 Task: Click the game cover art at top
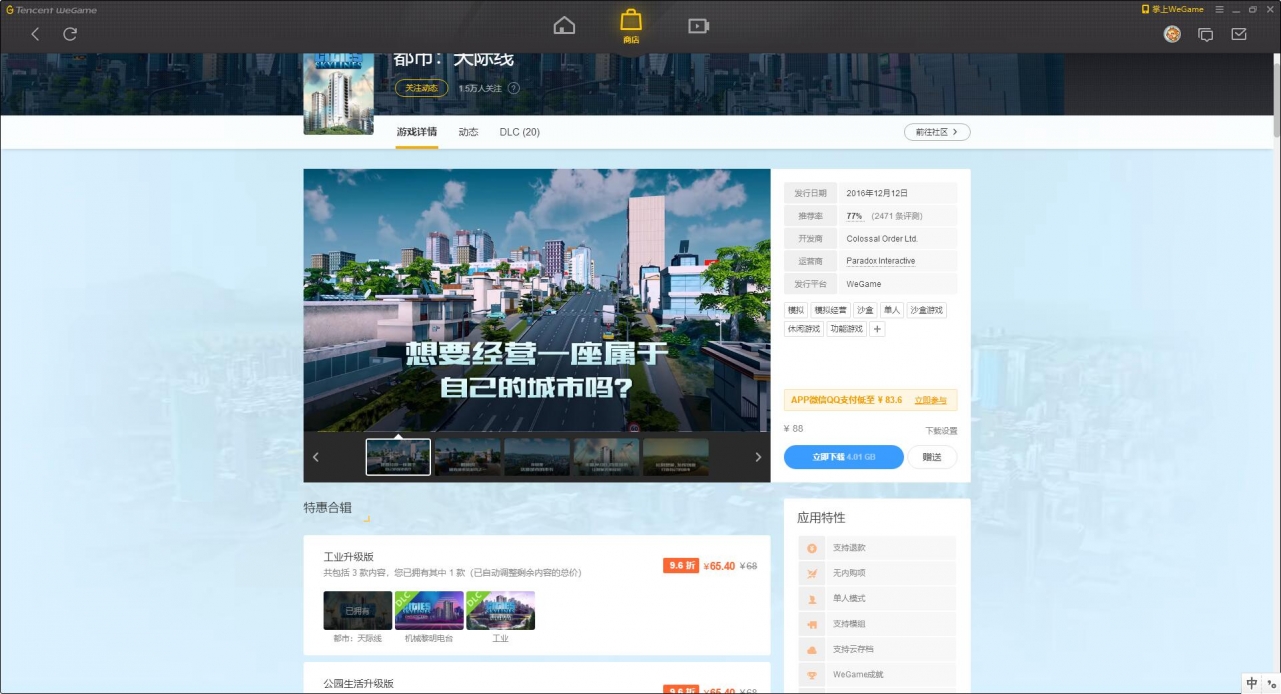click(x=338, y=93)
